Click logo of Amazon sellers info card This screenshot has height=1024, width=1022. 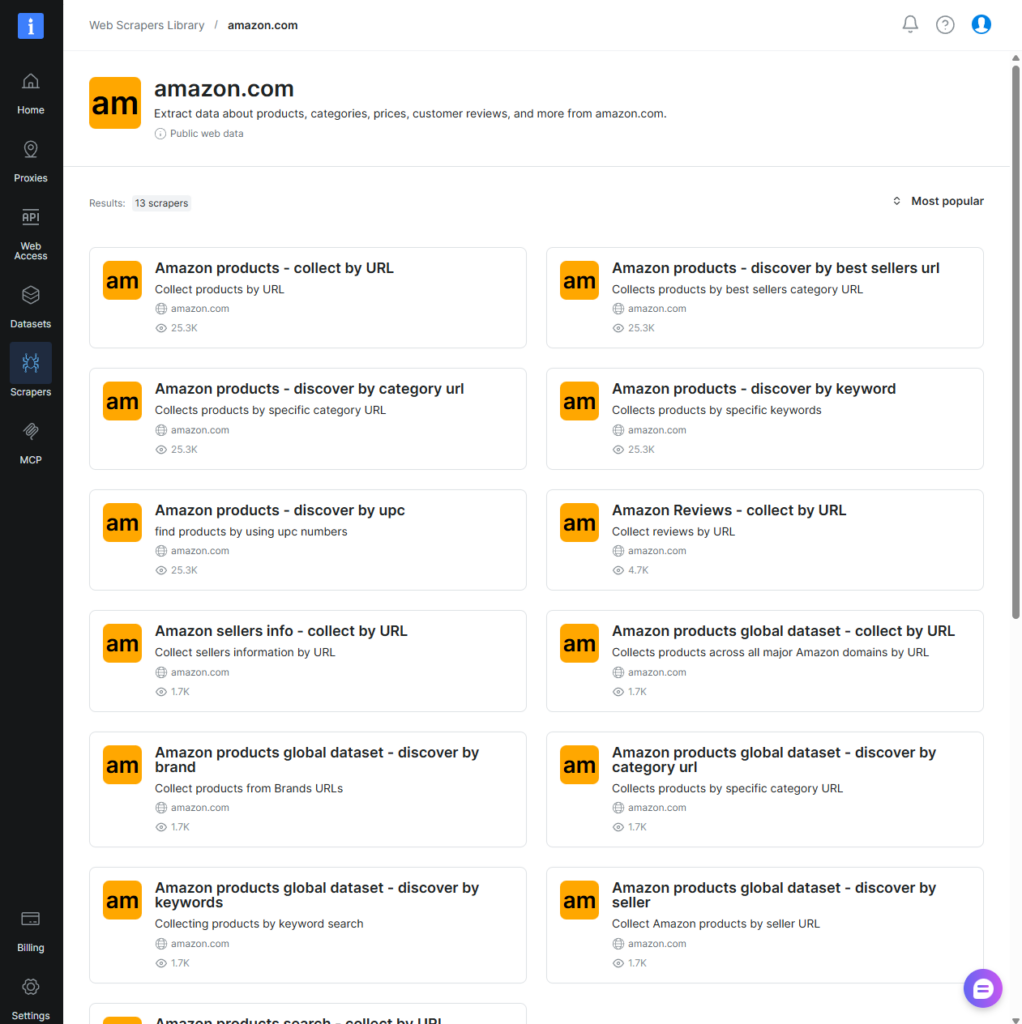coord(122,643)
